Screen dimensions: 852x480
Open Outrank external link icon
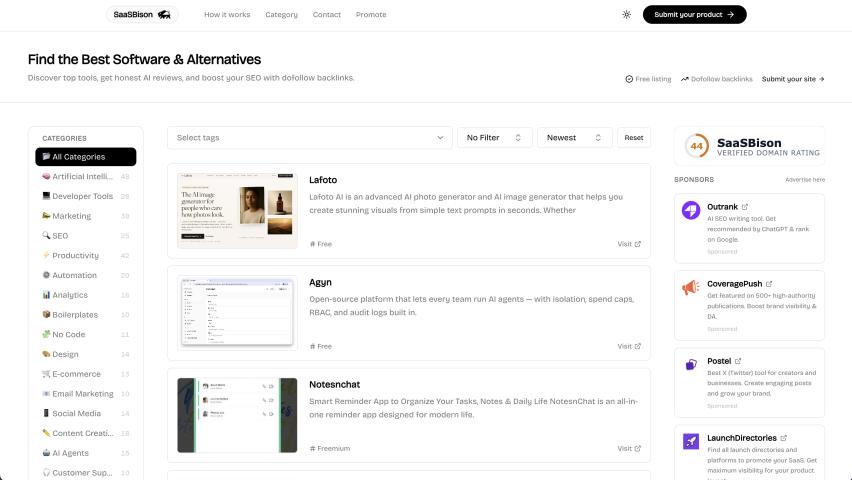tap(744, 207)
